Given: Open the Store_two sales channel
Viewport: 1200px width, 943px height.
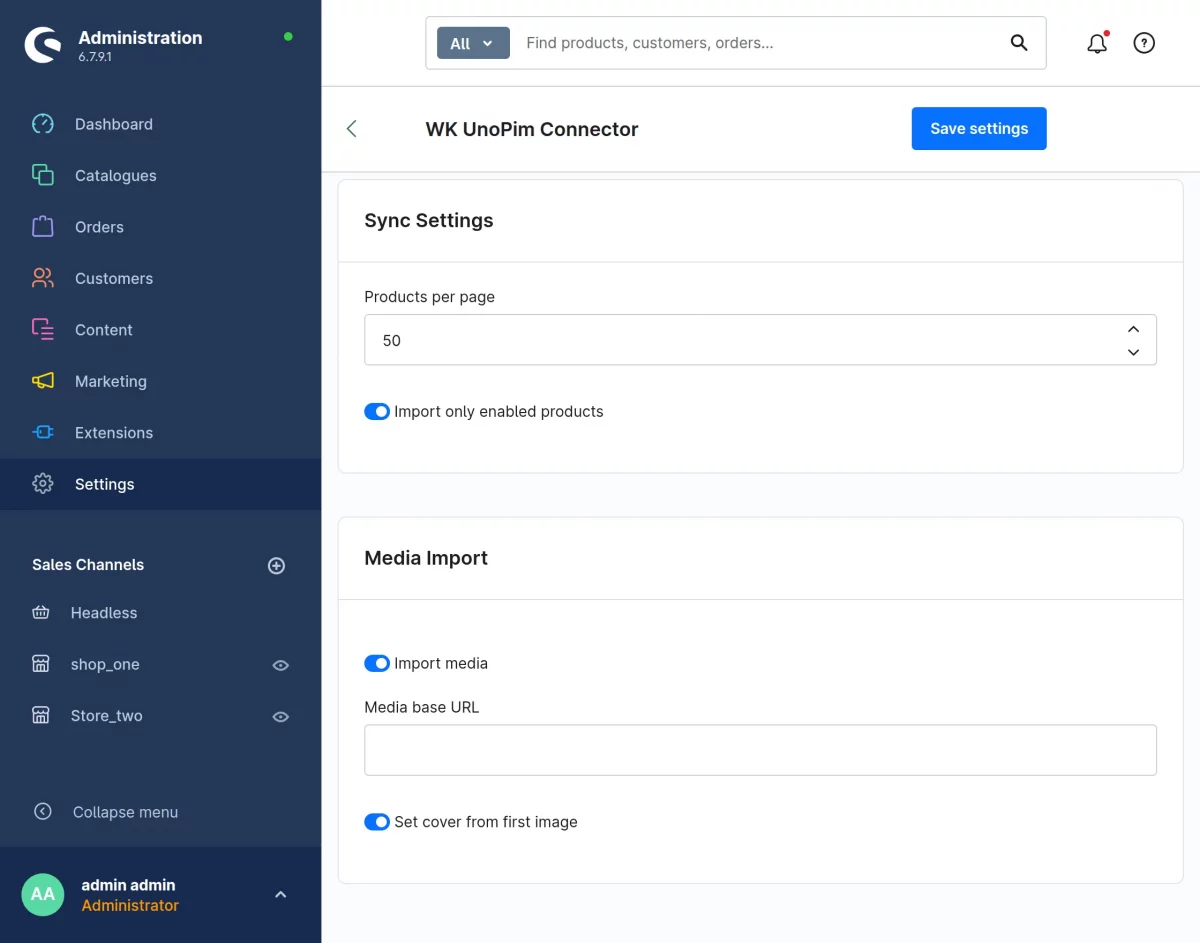Looking at the screenshot, I should [x=107, y=716].
